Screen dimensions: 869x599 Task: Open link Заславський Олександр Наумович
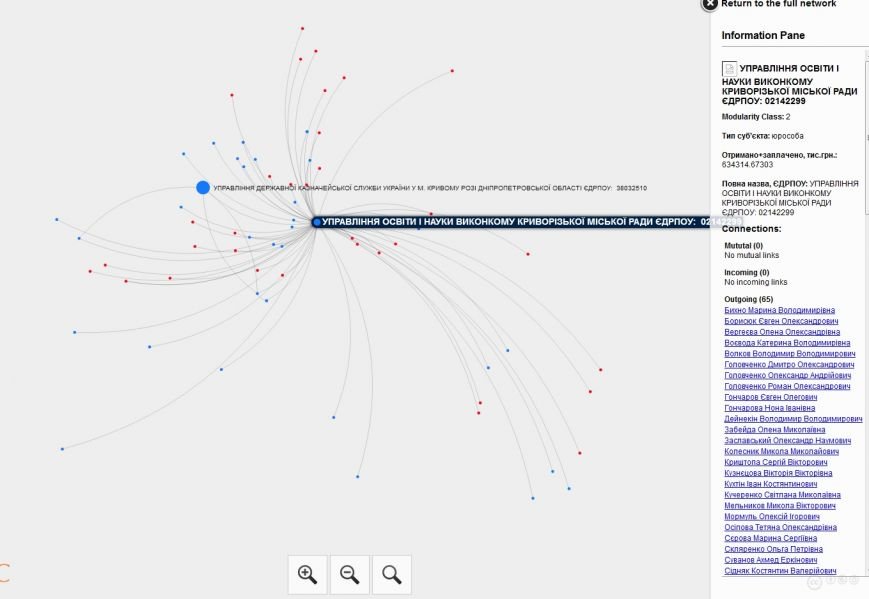coord(788,441)
